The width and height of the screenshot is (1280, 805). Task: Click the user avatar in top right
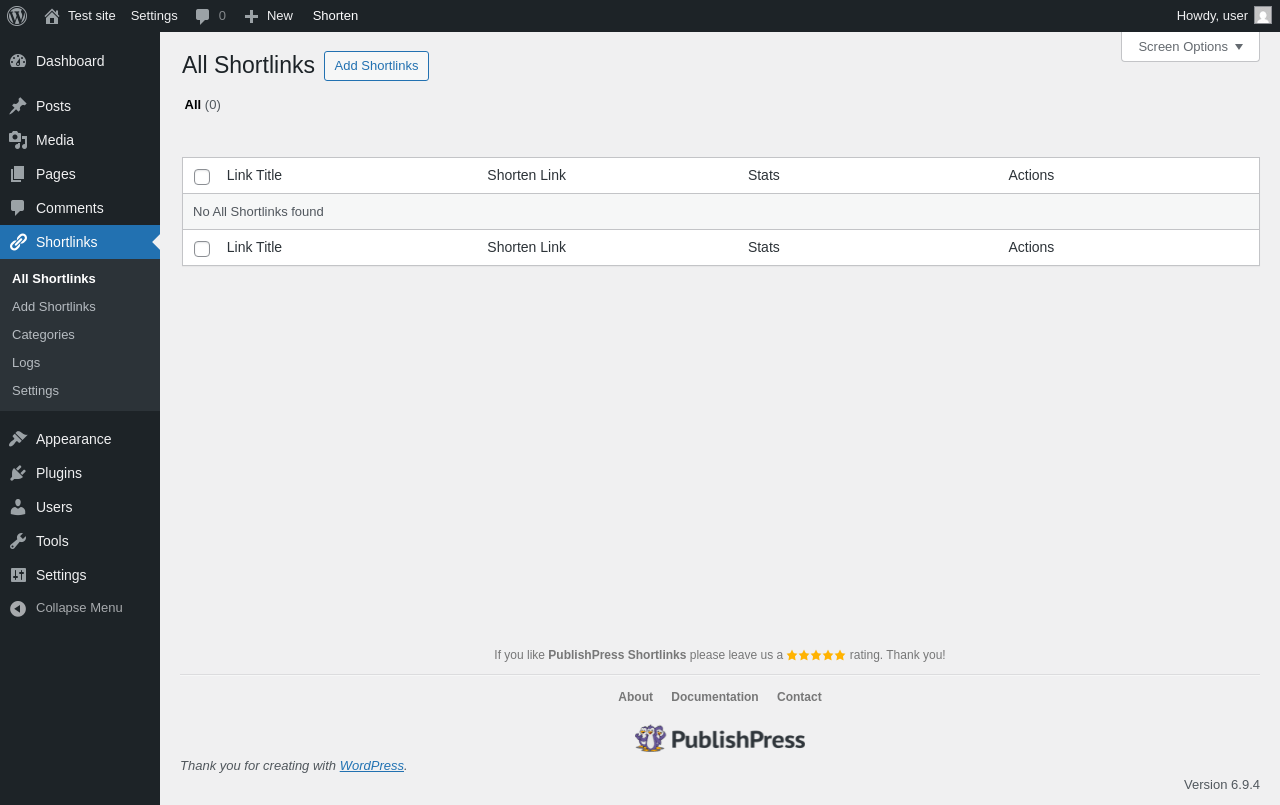point(1263,15)
